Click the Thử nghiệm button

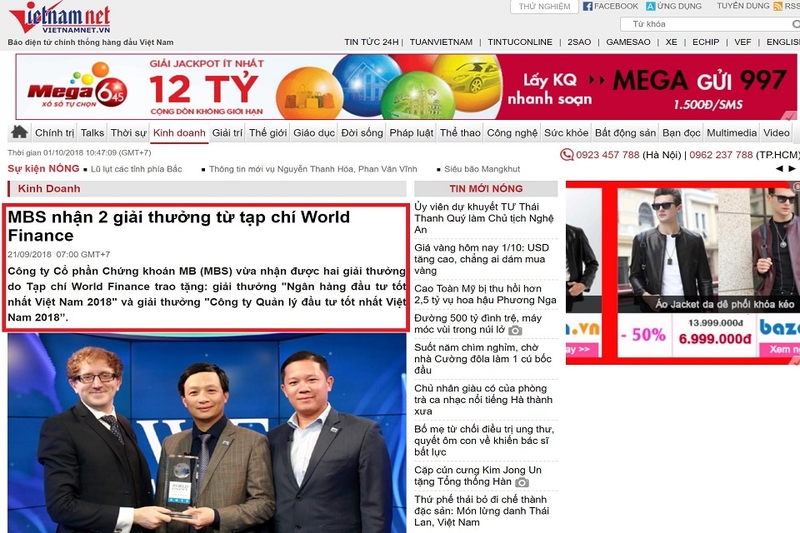click(544, 7)
